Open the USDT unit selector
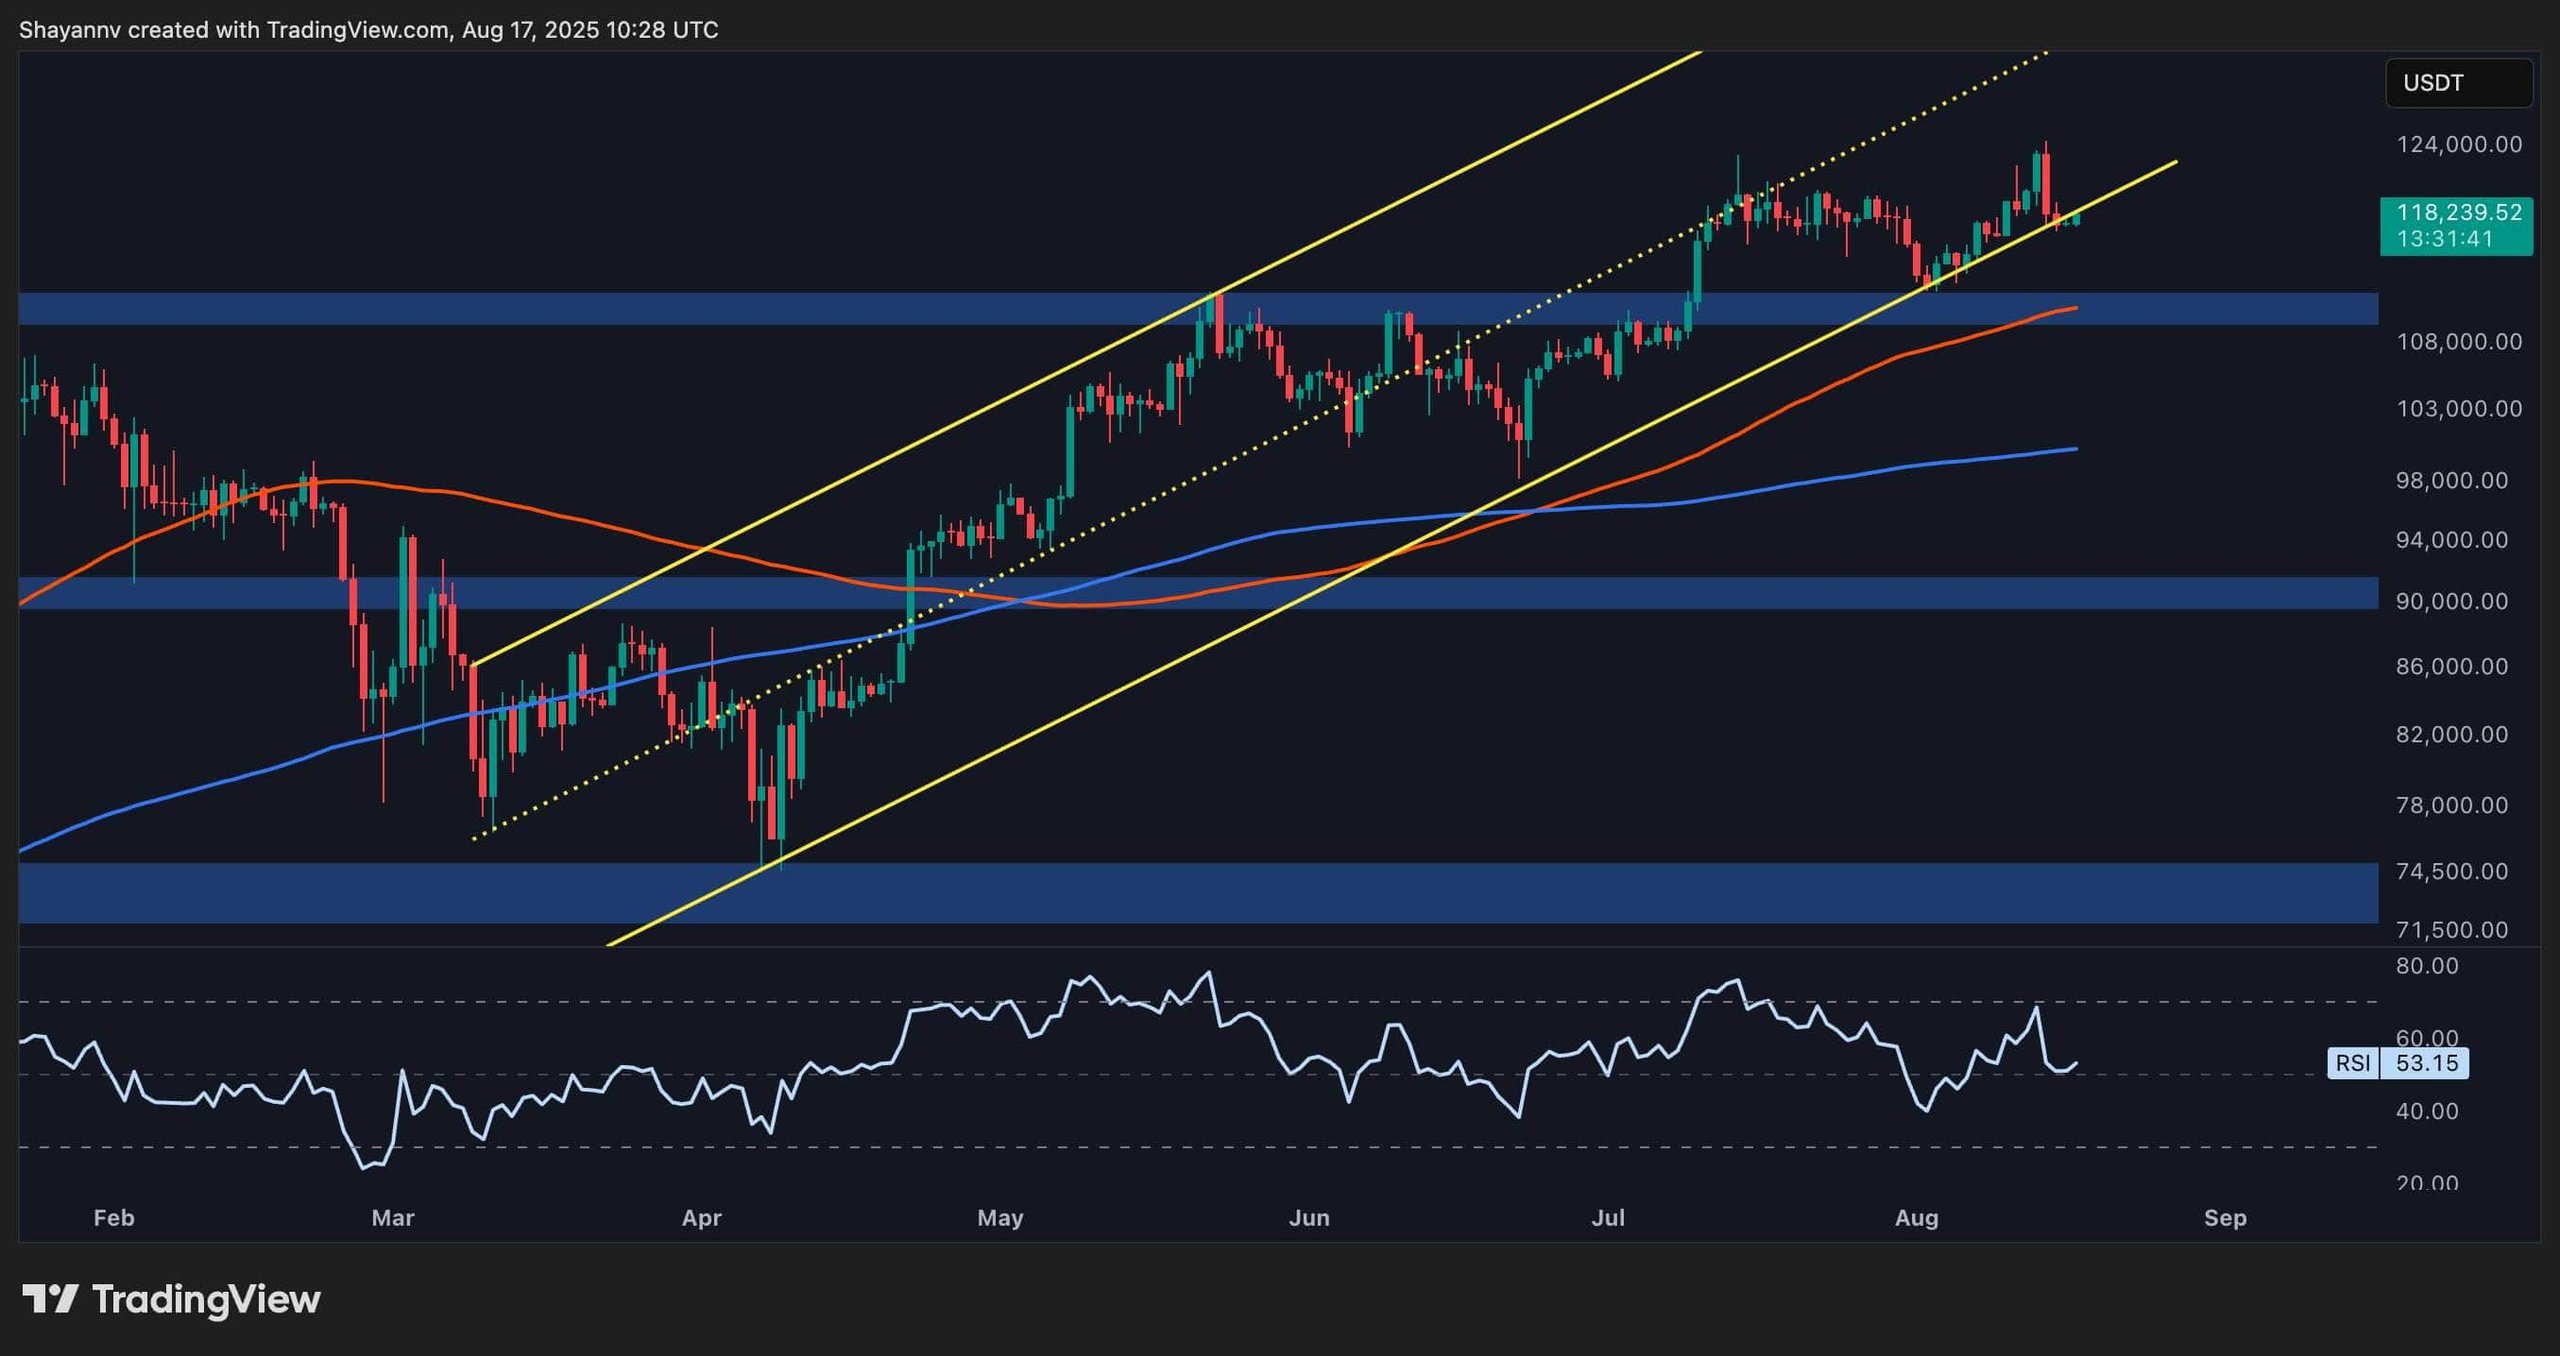The height and width of the screenshot is (1356, 2560). pyautogui.click(x=2458, y=83)
